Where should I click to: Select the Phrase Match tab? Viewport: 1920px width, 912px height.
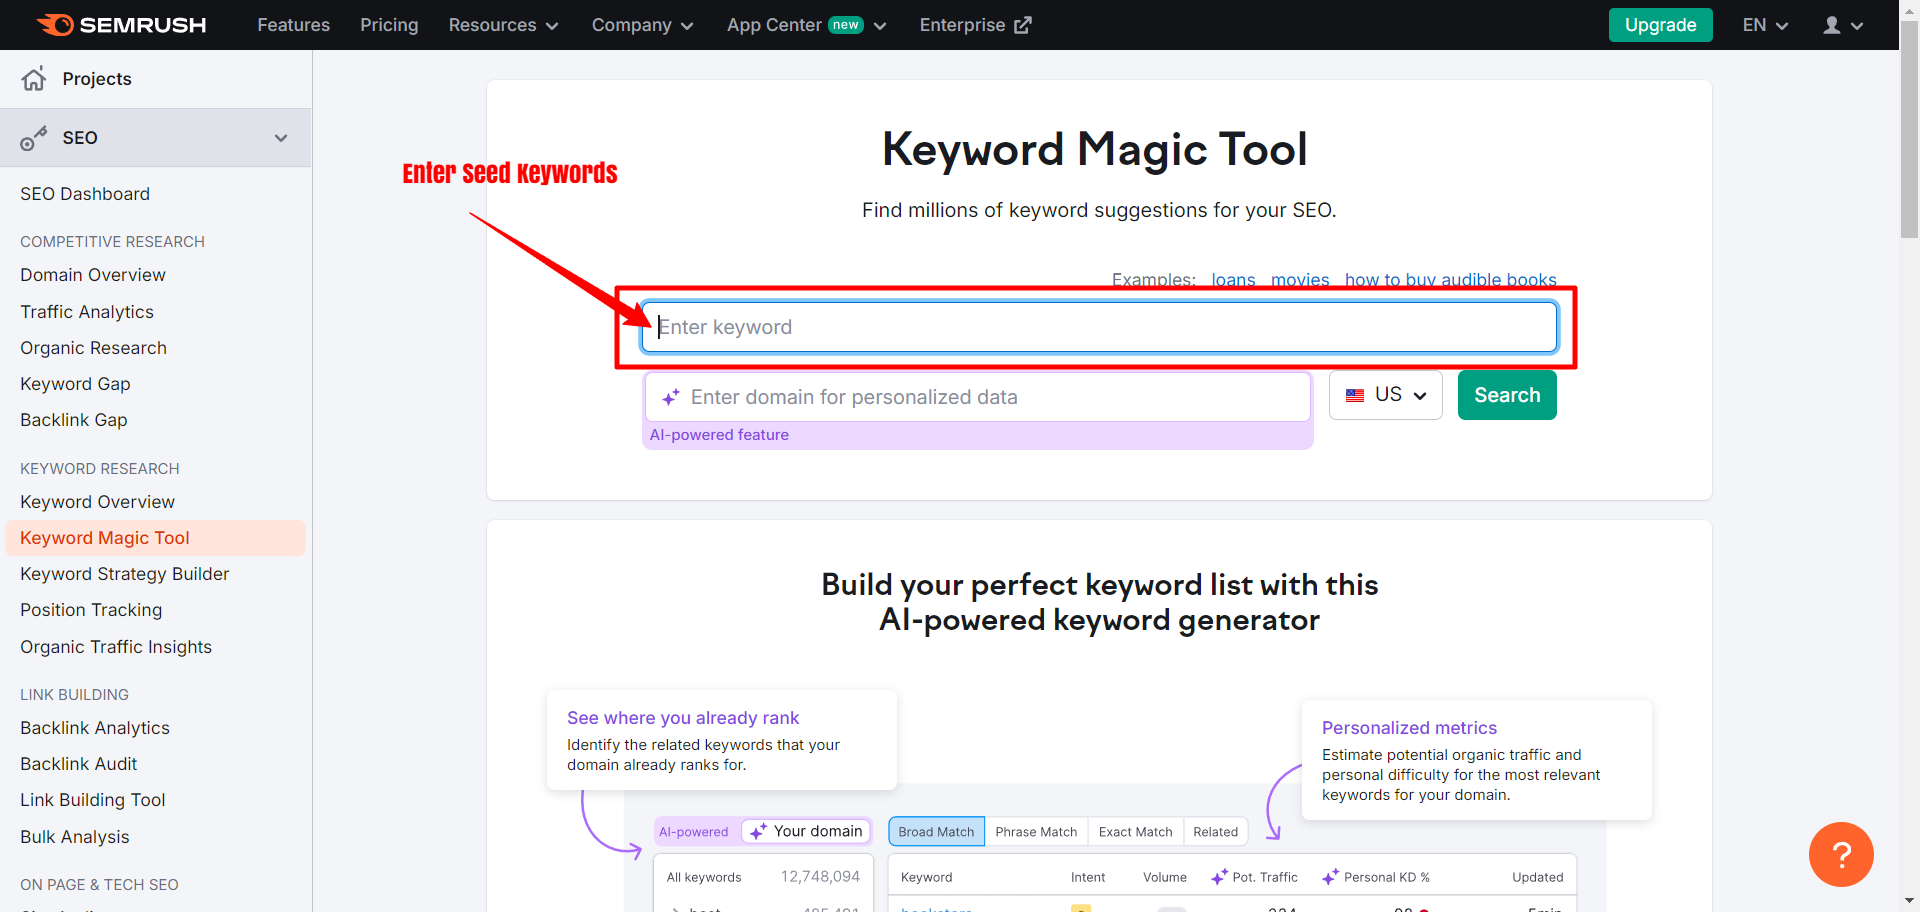tap(1036, 831)
